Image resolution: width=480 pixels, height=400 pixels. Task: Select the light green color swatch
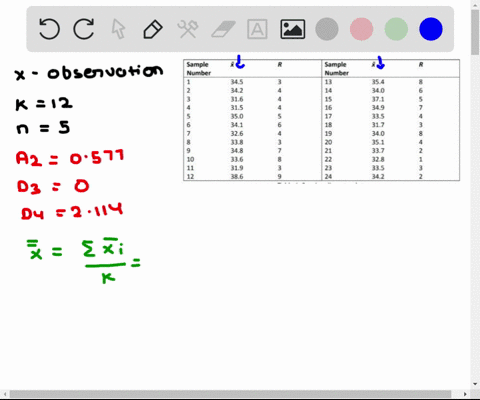pyautogui.click(x=396, y=29)
